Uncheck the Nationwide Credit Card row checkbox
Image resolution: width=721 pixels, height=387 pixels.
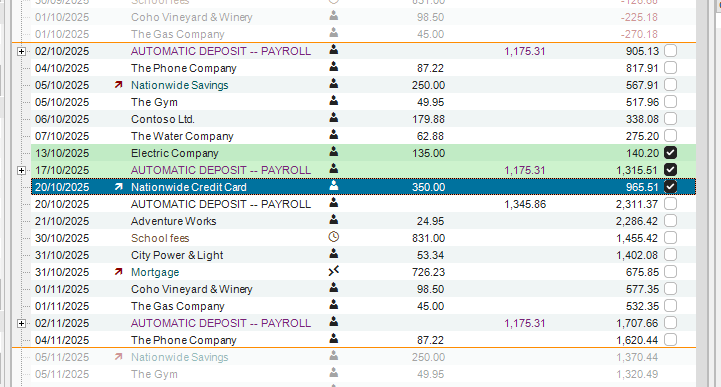point(670,187)
